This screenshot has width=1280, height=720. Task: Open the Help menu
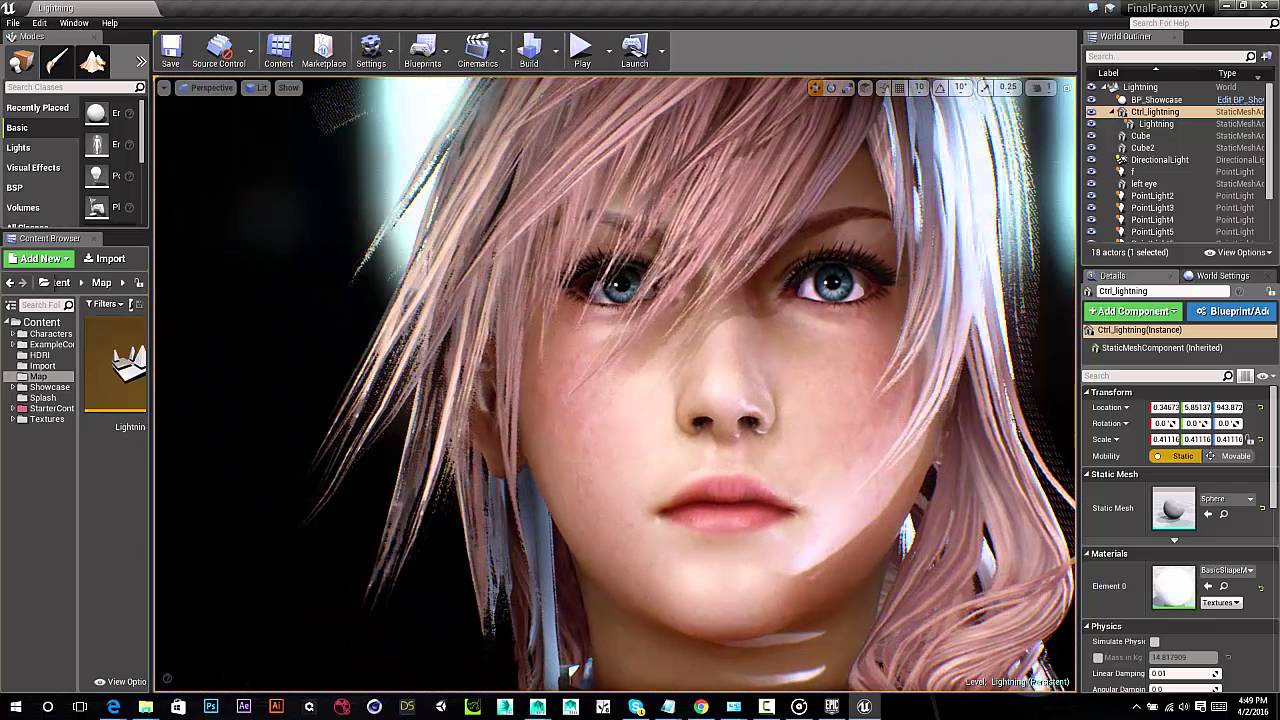tap(110, 23)
